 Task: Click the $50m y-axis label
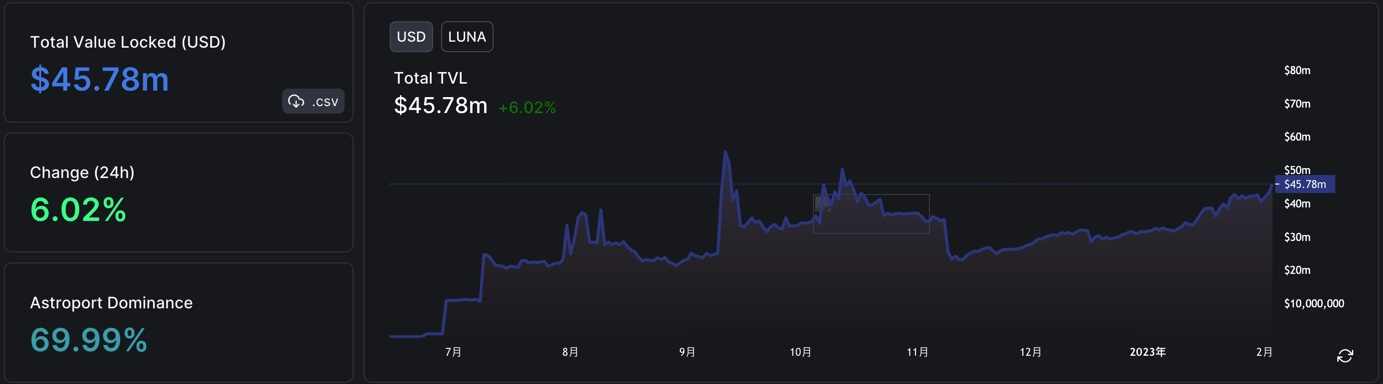(x=1297, y=170)
